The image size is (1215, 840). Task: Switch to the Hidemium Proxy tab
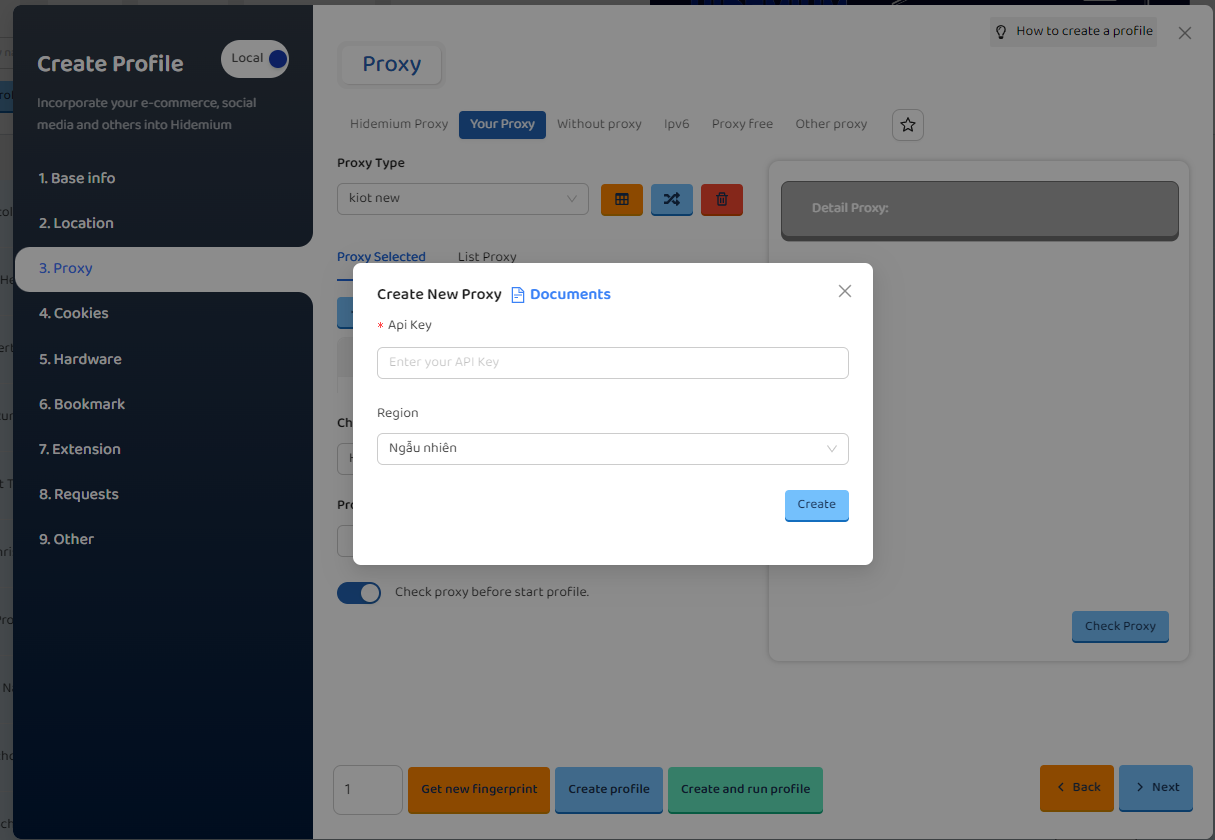[x=399, y=124]
